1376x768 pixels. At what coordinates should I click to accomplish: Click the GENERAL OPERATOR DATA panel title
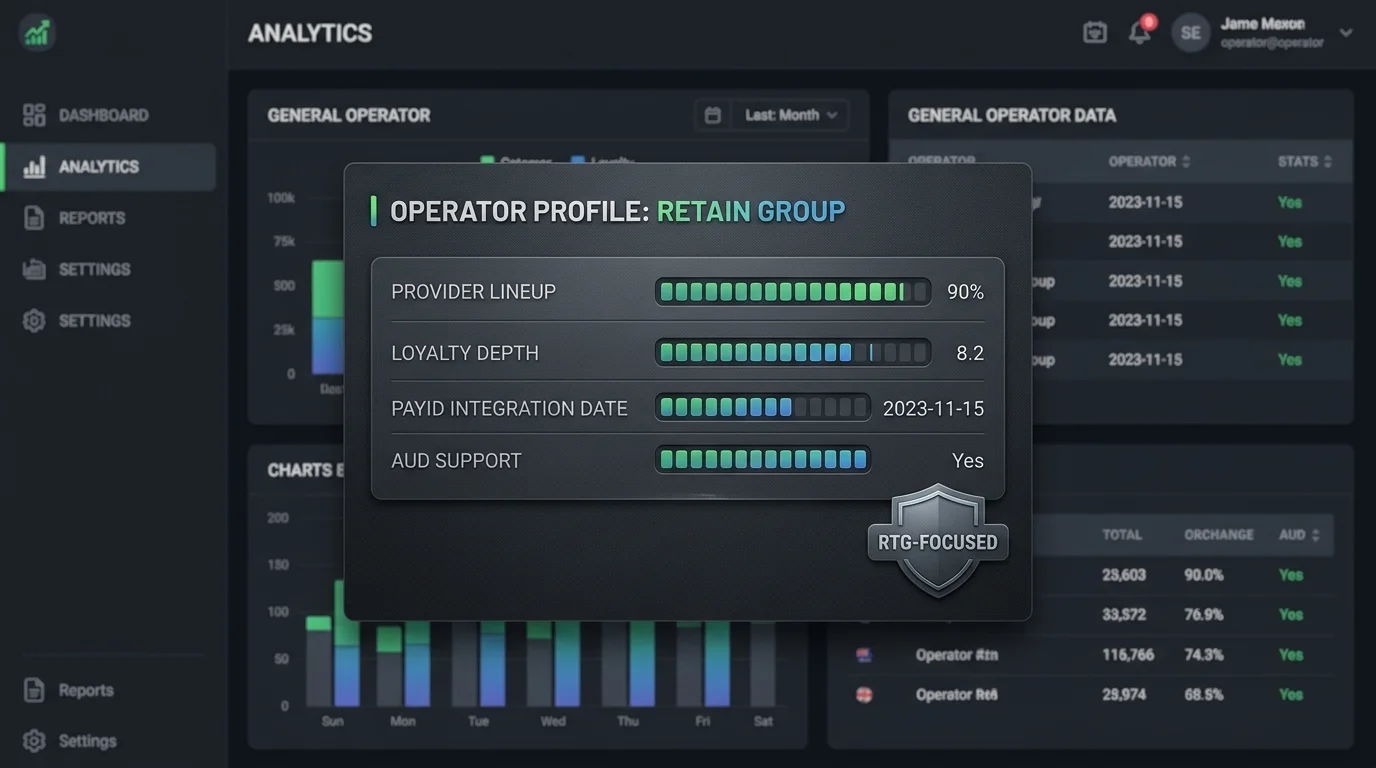coord(1012,115)
